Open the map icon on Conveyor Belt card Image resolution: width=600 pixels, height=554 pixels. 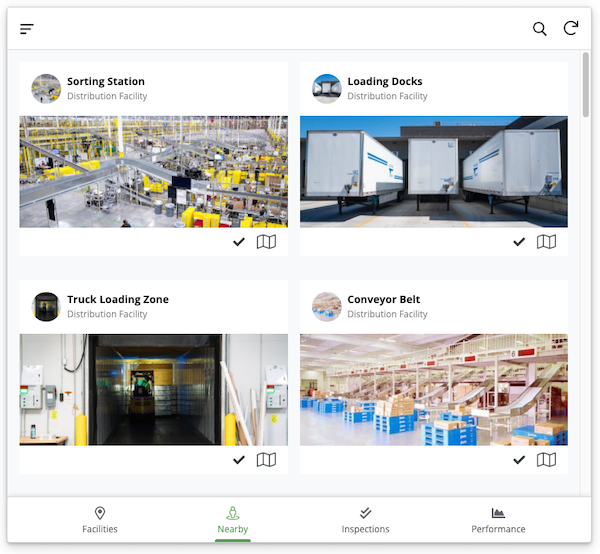[546, 460]
